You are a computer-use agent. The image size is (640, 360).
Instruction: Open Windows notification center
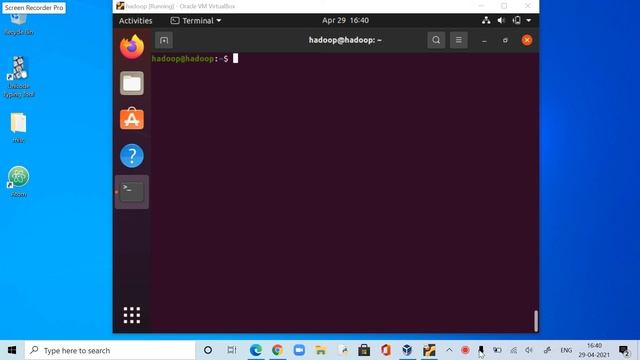click(x=624, y=350)
